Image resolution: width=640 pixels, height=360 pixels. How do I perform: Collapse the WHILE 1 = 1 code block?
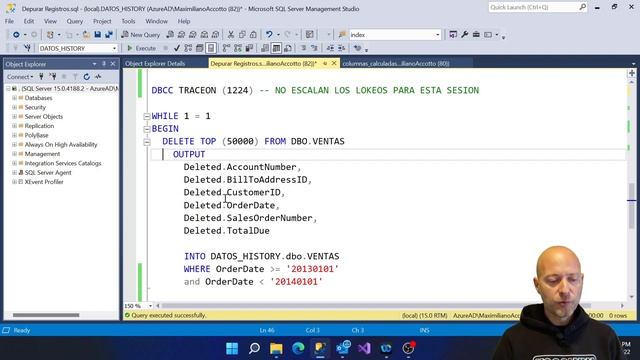pyautogui.click(x=147, y=116)
